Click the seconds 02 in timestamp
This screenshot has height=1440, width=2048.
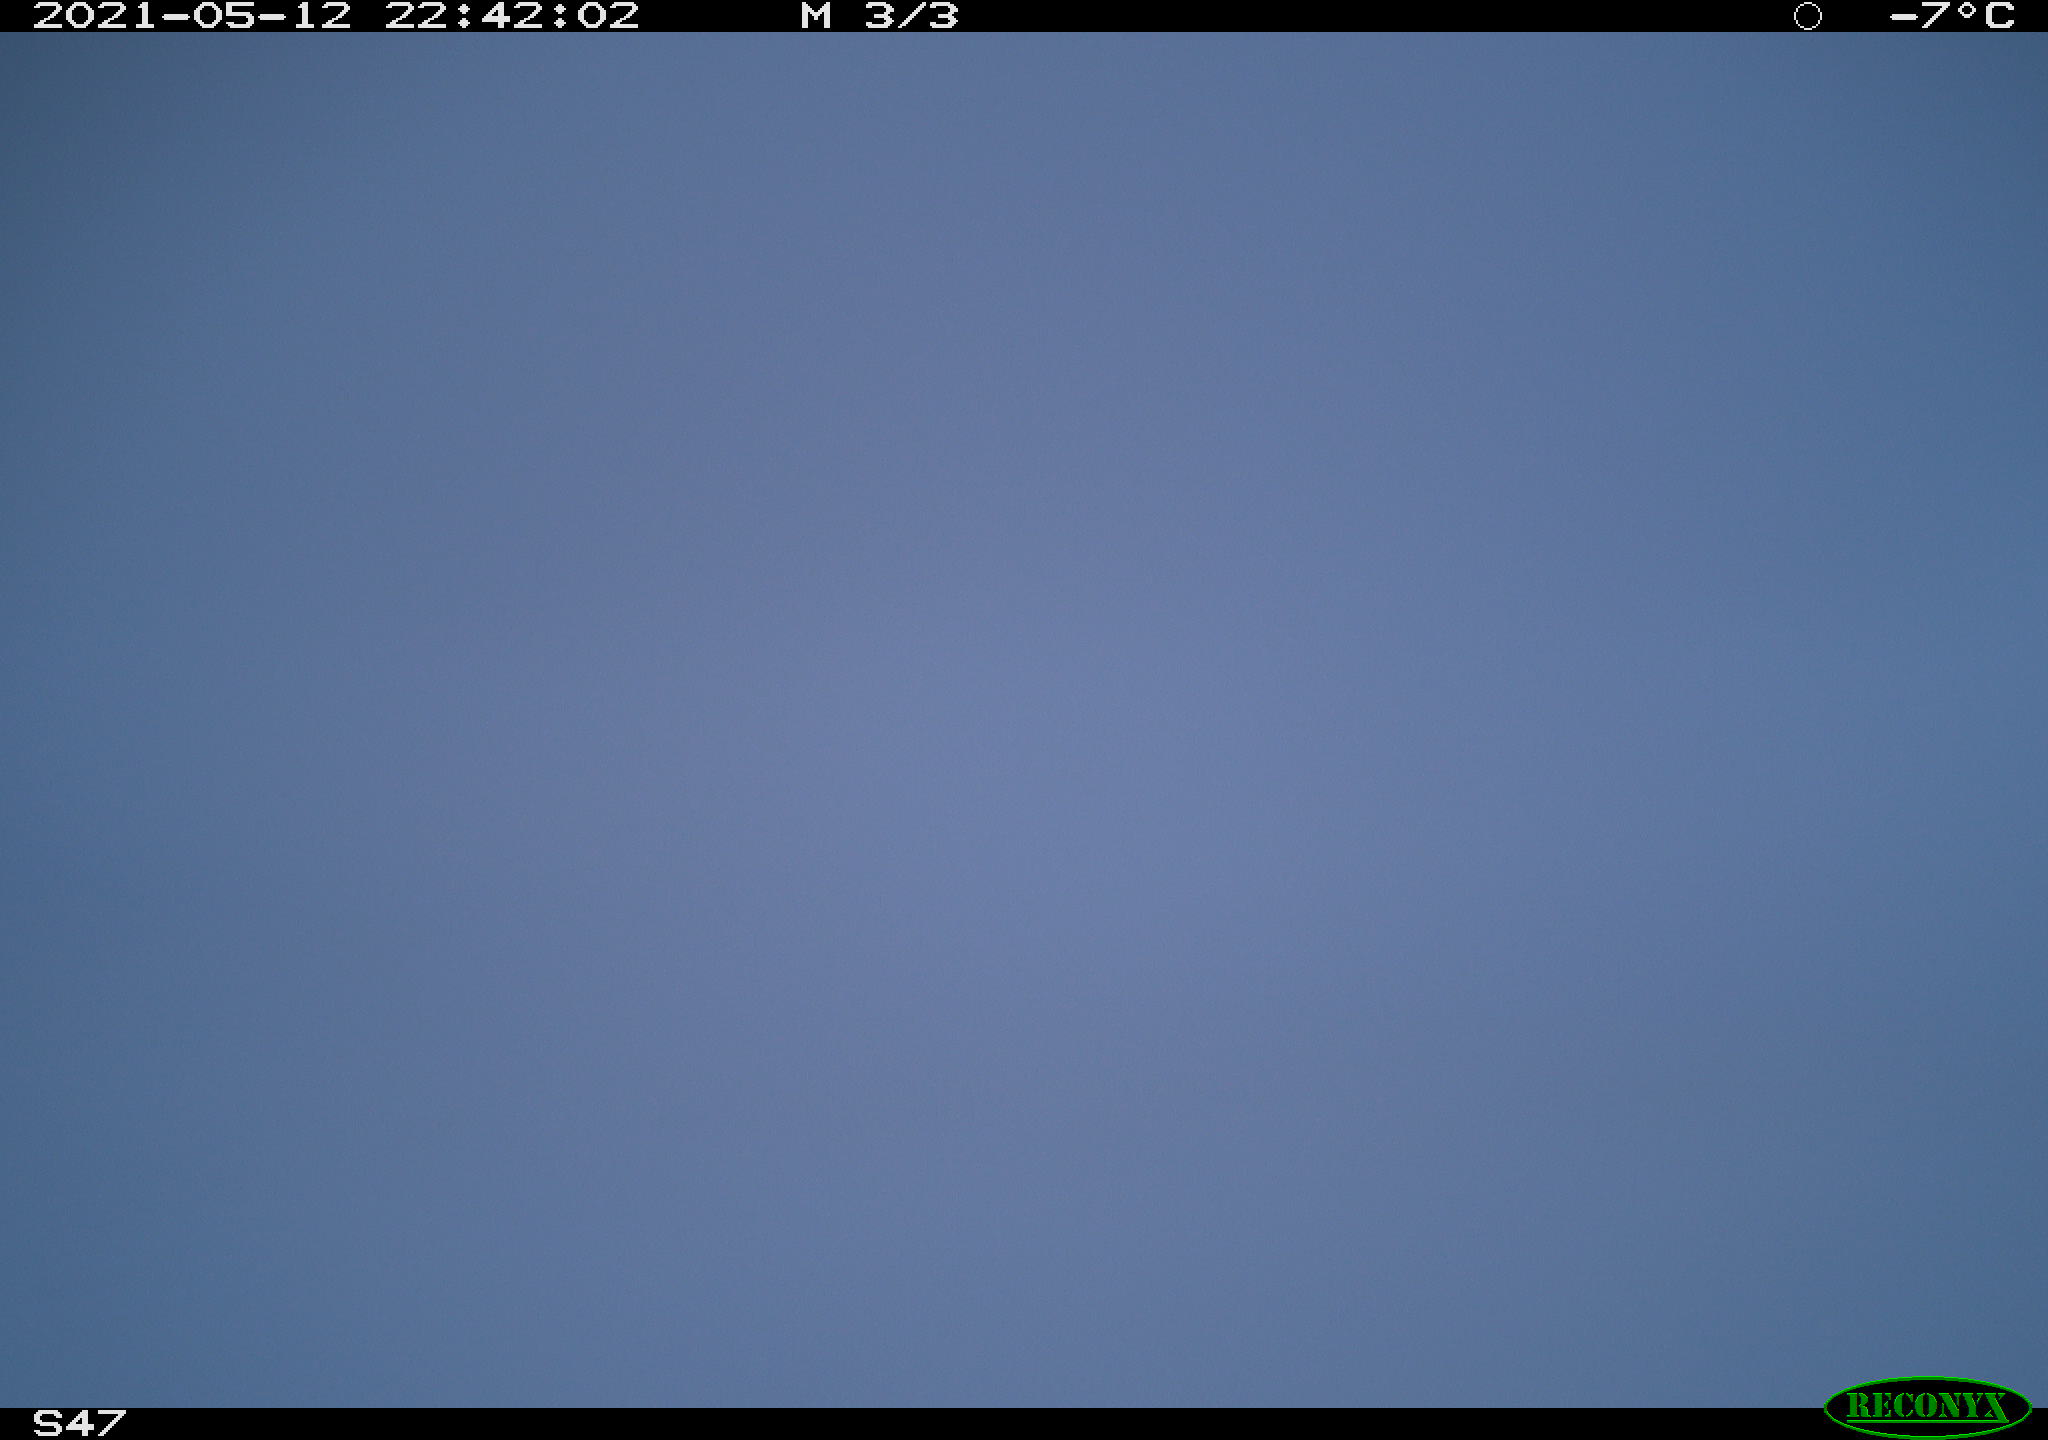(x=608, y=16)
